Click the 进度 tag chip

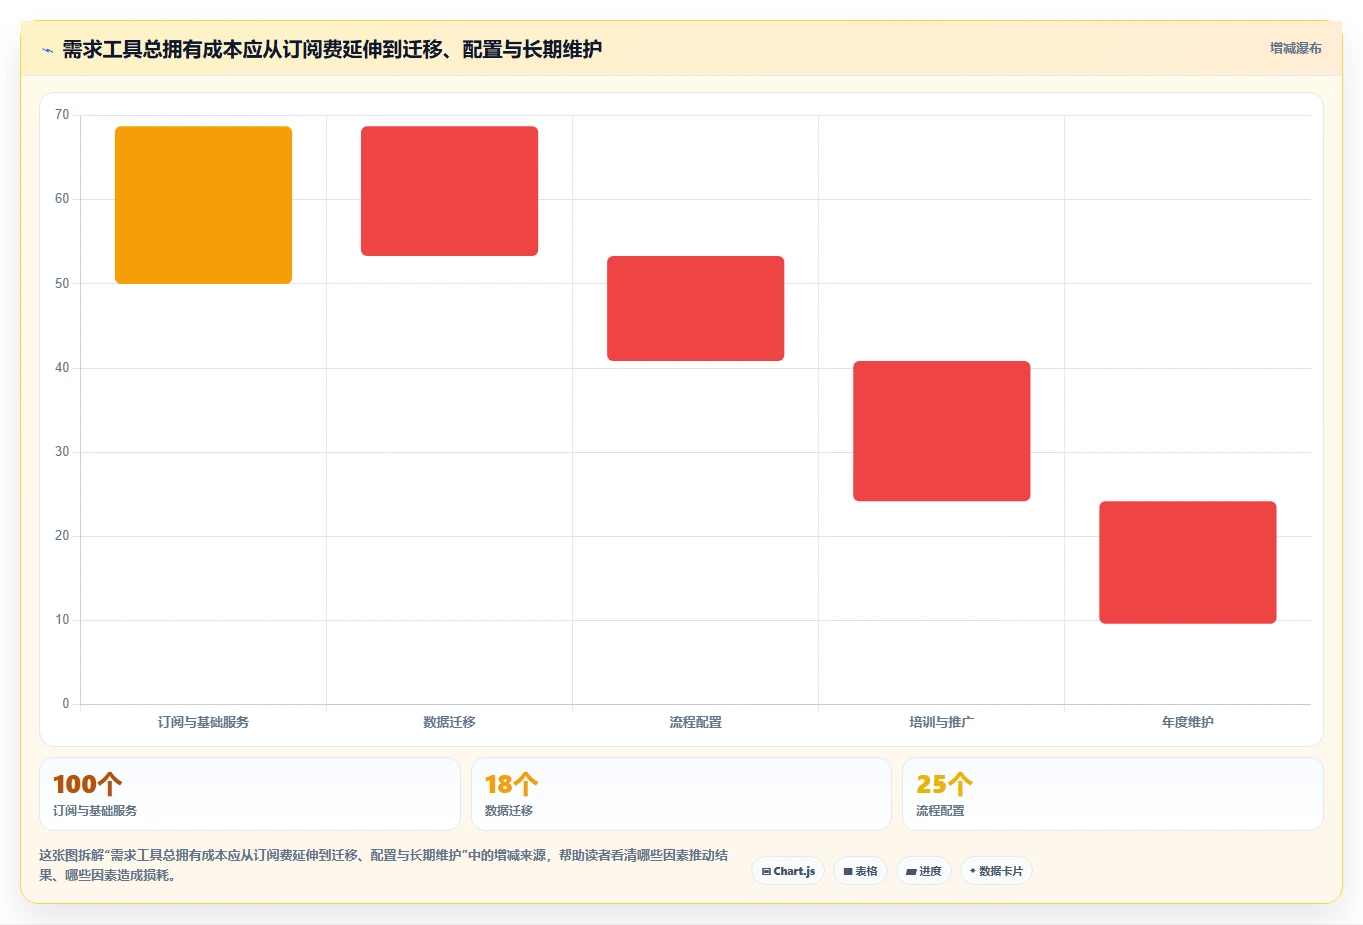point(924,871)
